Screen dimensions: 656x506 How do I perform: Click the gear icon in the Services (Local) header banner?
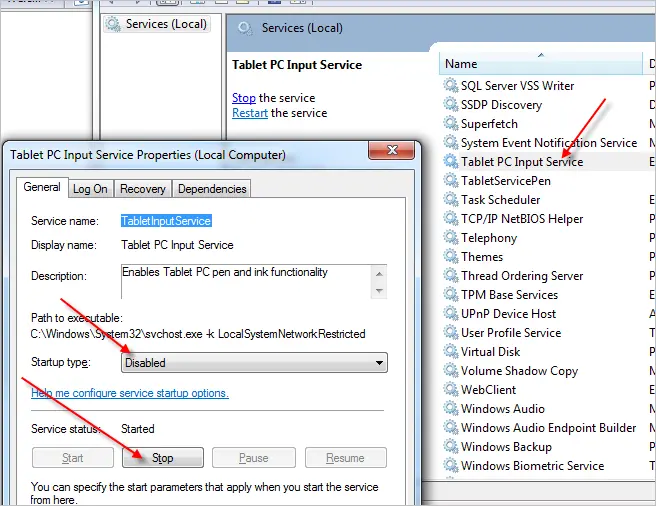pyautogui.click(x=245, y=28)
